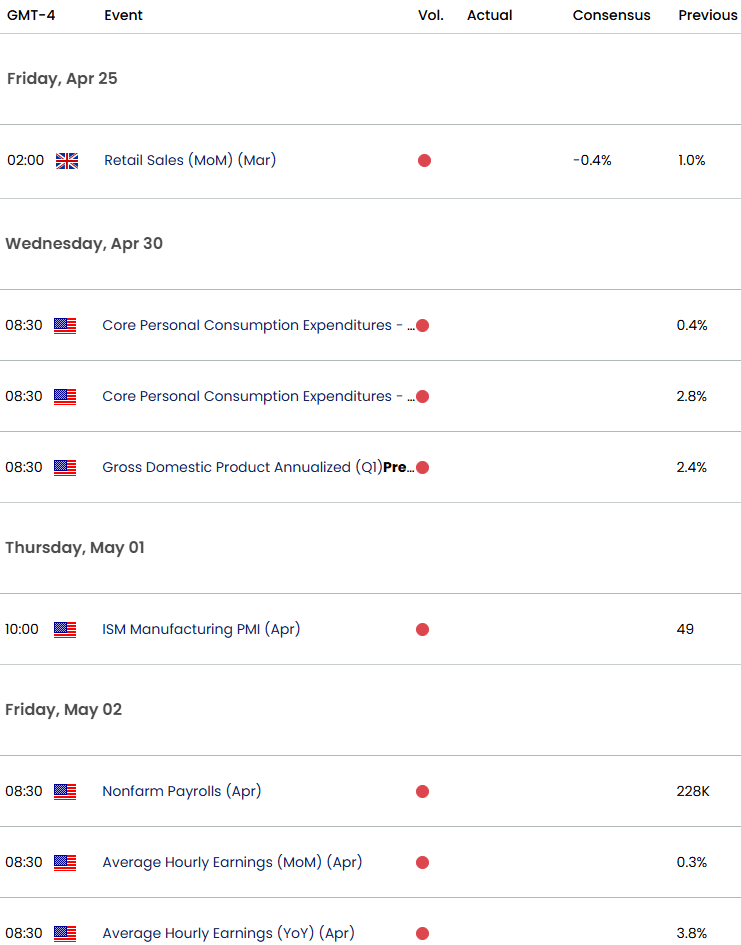
Task: Click the volatility dot for ISM Manufacturing PMI
Action: (x=422, y=629)
